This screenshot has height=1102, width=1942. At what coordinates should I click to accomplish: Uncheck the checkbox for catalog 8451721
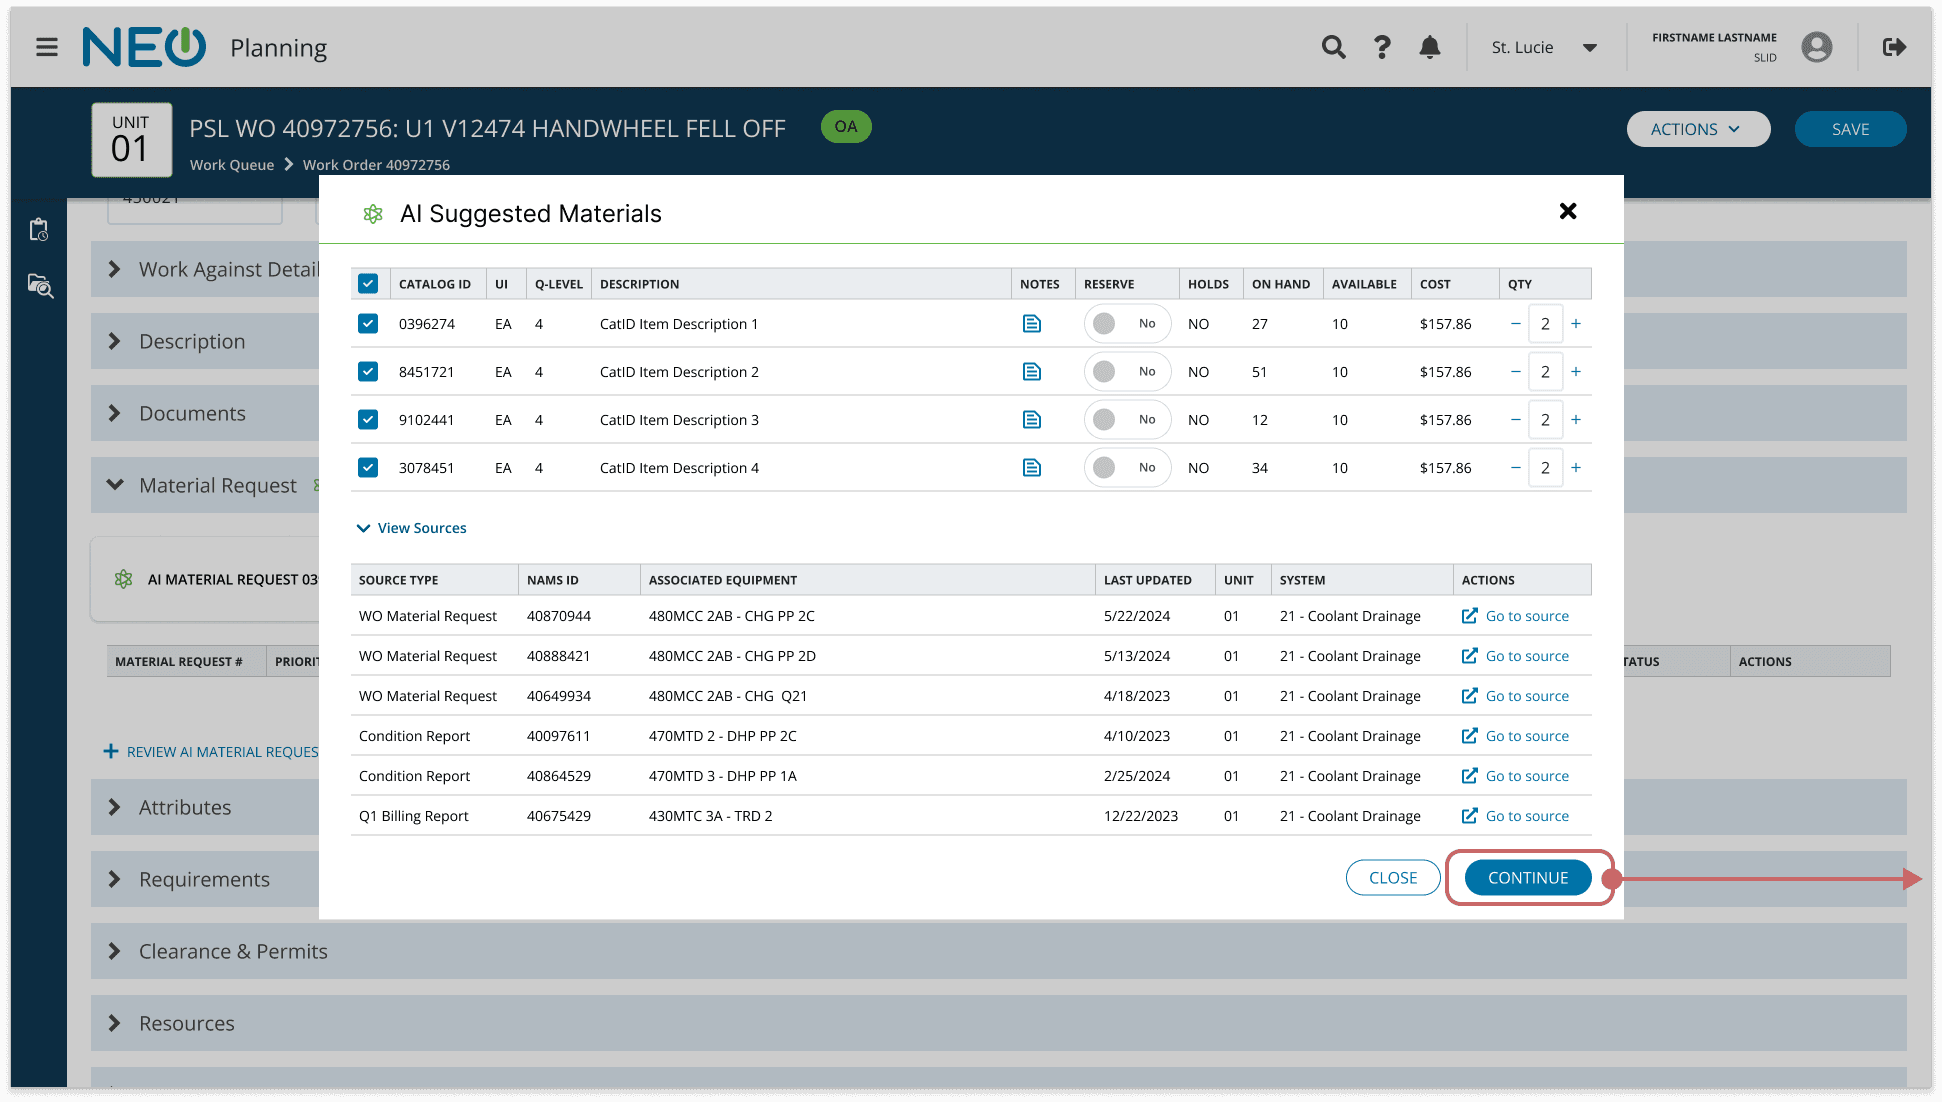[368, 372]
